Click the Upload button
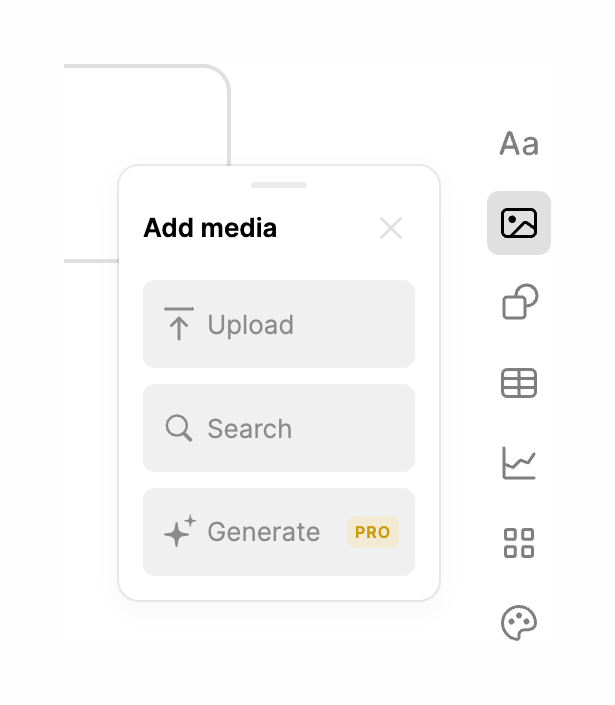Image resolution: width=615 pixels, height=705 pixels. (279, 324)
